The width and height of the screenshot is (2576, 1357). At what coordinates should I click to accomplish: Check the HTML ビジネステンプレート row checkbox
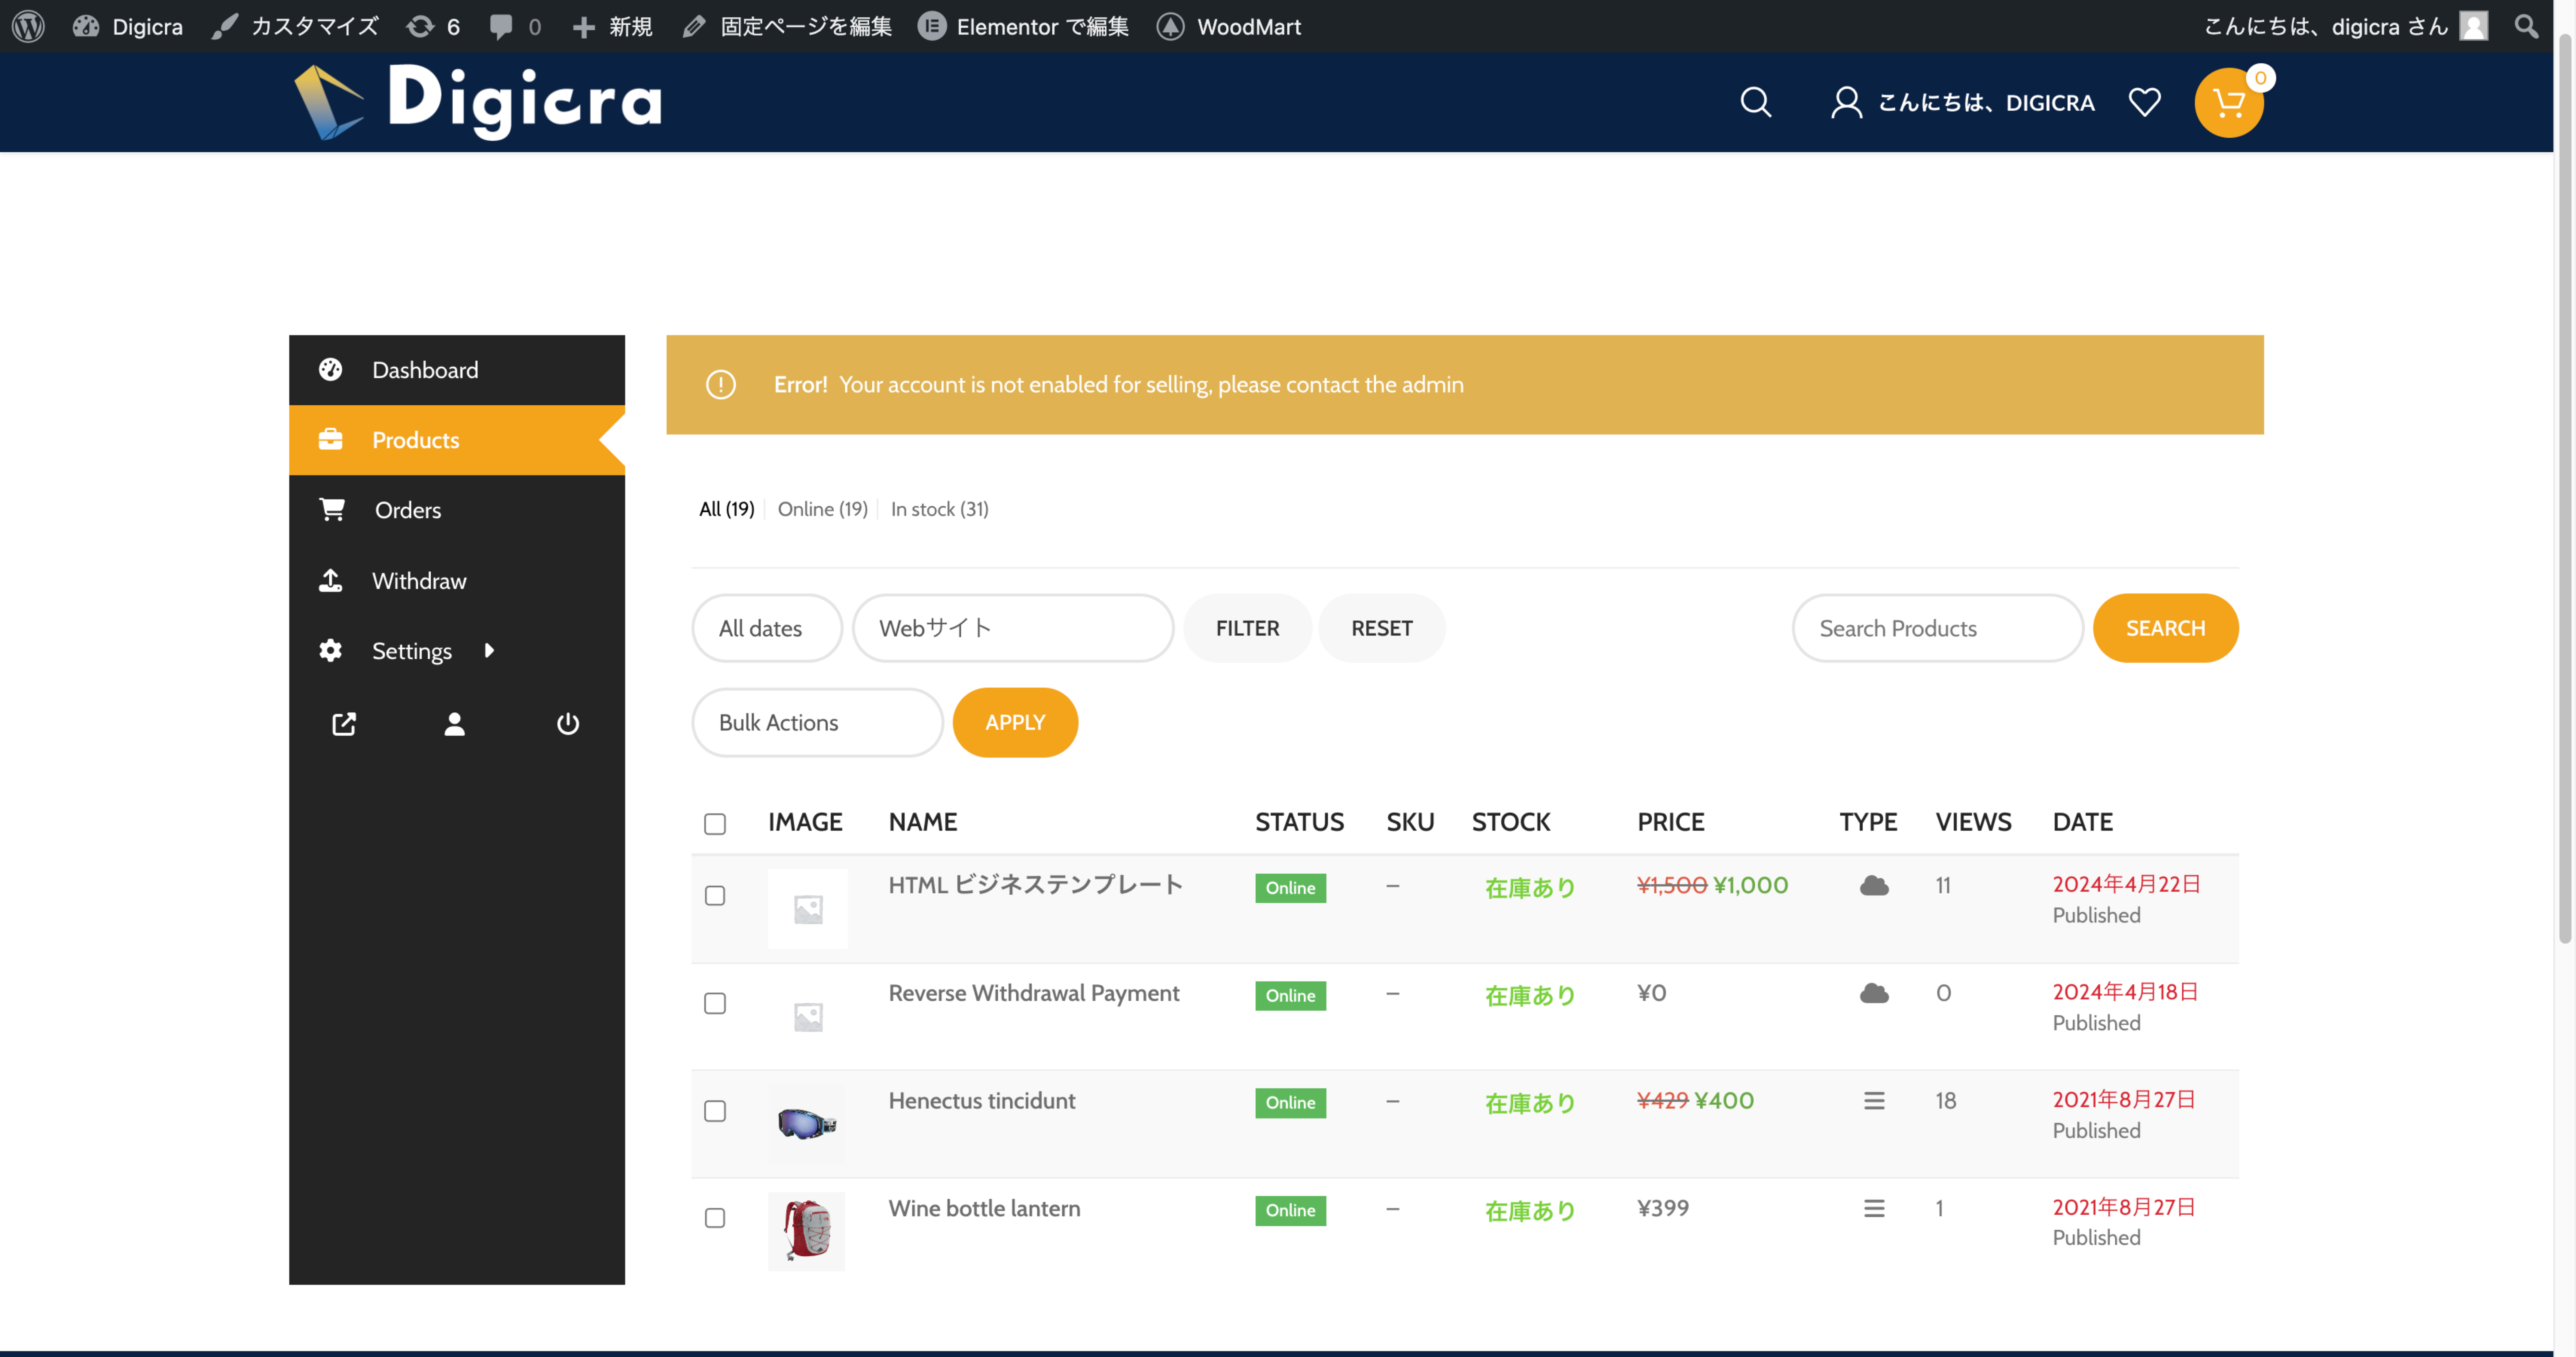pos(715,896)
